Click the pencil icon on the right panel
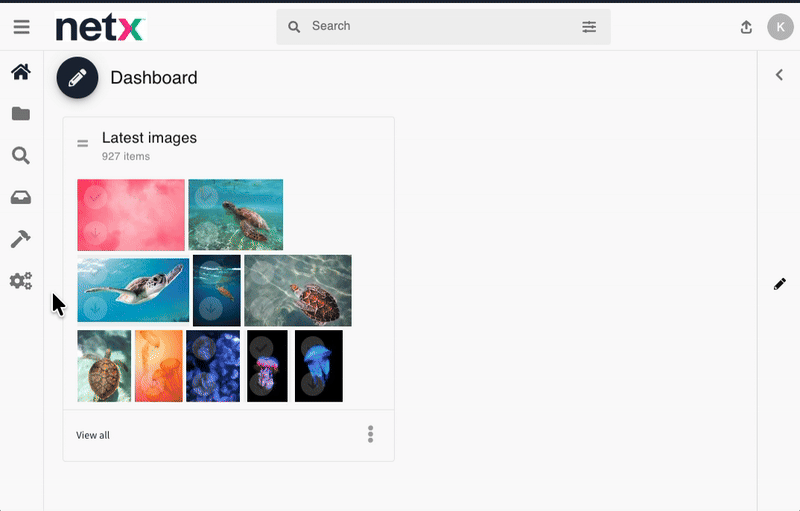Image resolution: width=800 pixels, height=511 pixels. coord(780,284)
